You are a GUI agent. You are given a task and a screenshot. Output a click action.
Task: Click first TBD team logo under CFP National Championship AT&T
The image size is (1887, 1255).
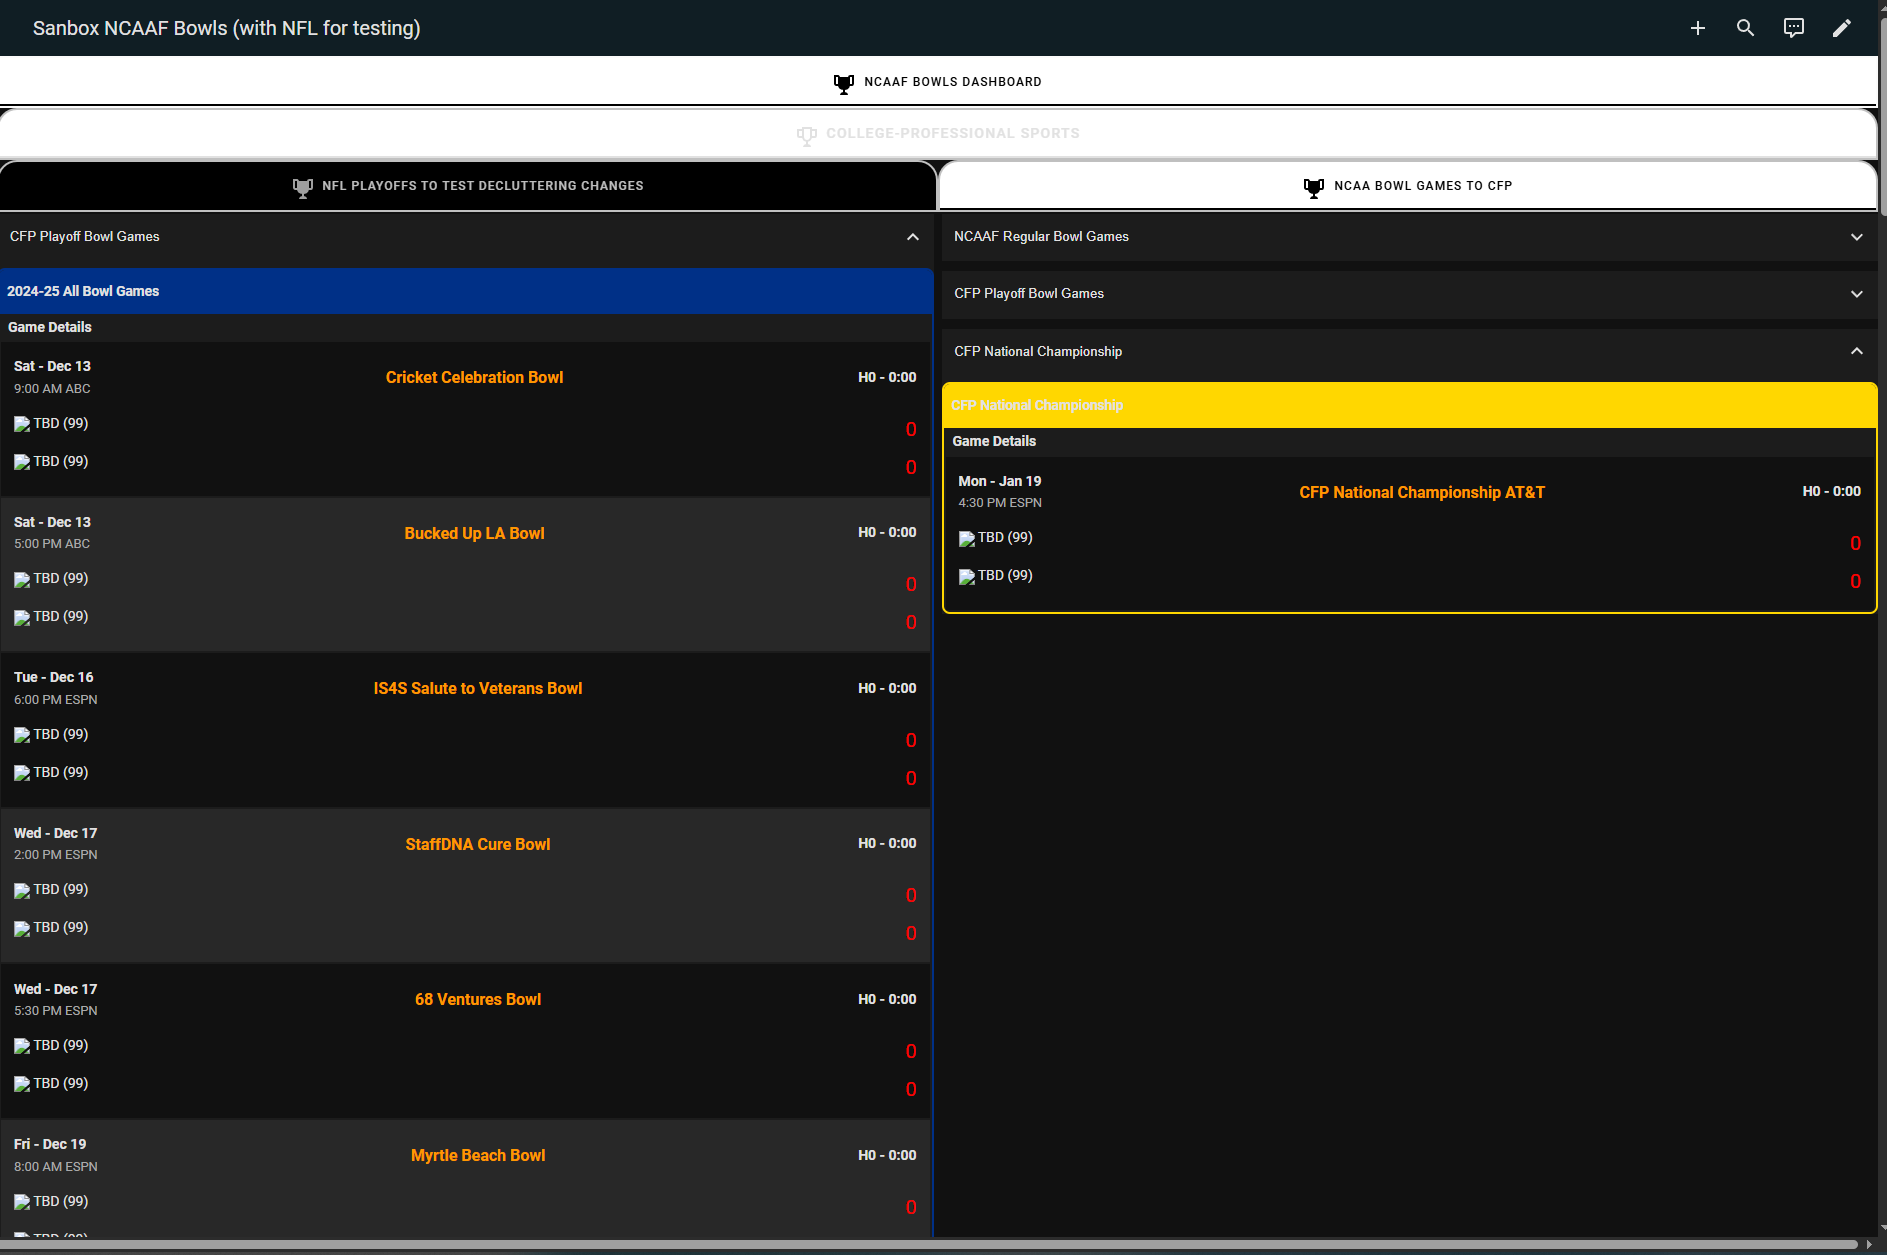click(967, 538)
